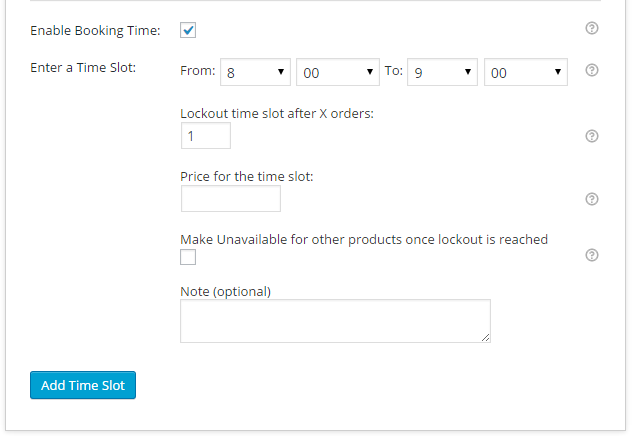The height and width of the screenshot is (438, 632).
Task: Show help for Price for the time slot
Action: tap(592, 199)
